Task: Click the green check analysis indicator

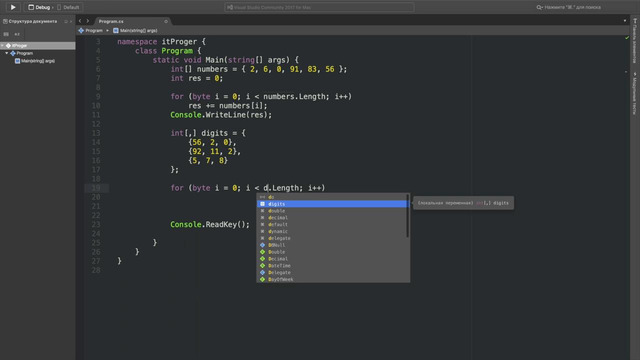Action: (627, 38)
